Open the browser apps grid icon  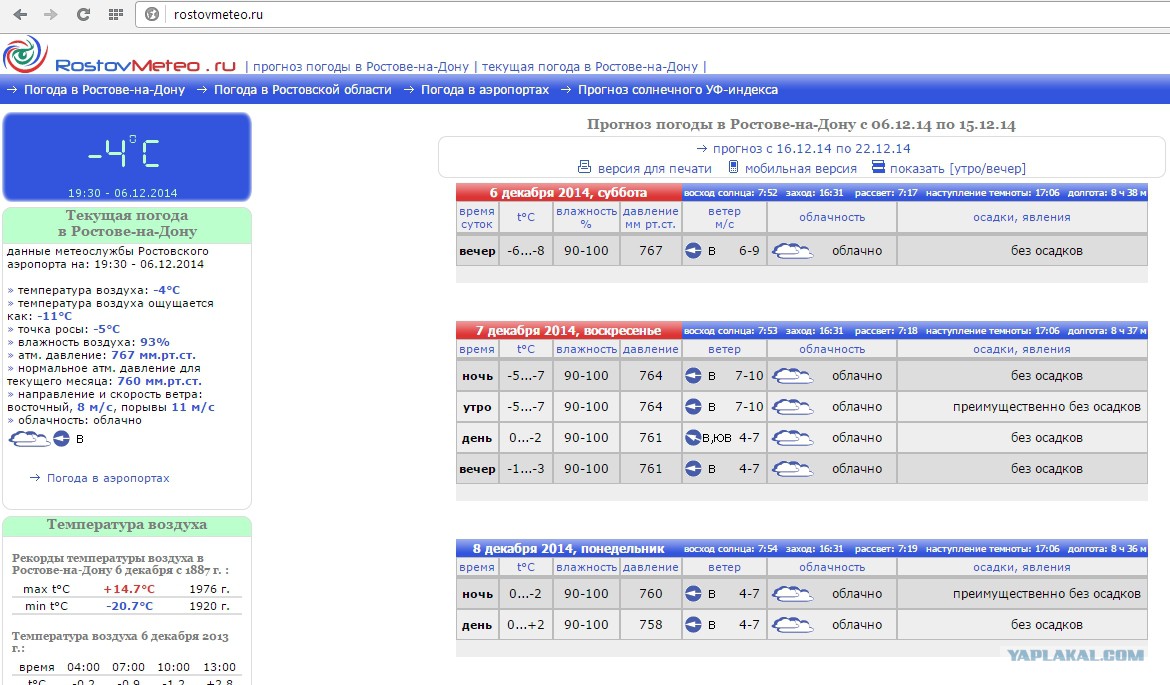coord(116,14)
